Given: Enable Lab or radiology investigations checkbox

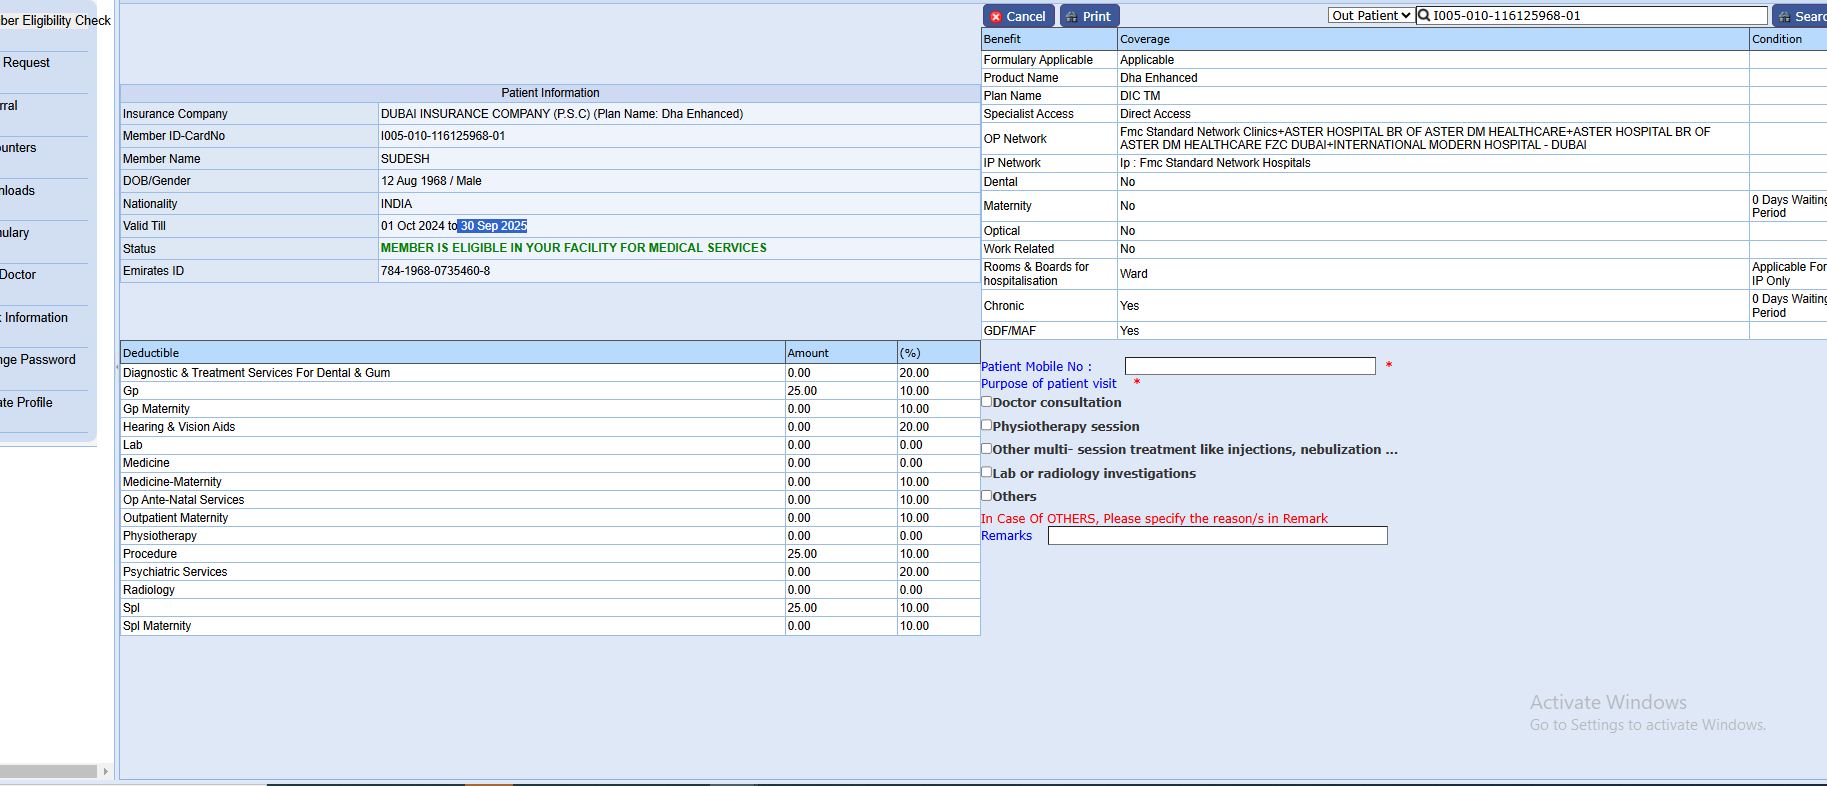Looking at the screenshot, I should coord(987,472).
